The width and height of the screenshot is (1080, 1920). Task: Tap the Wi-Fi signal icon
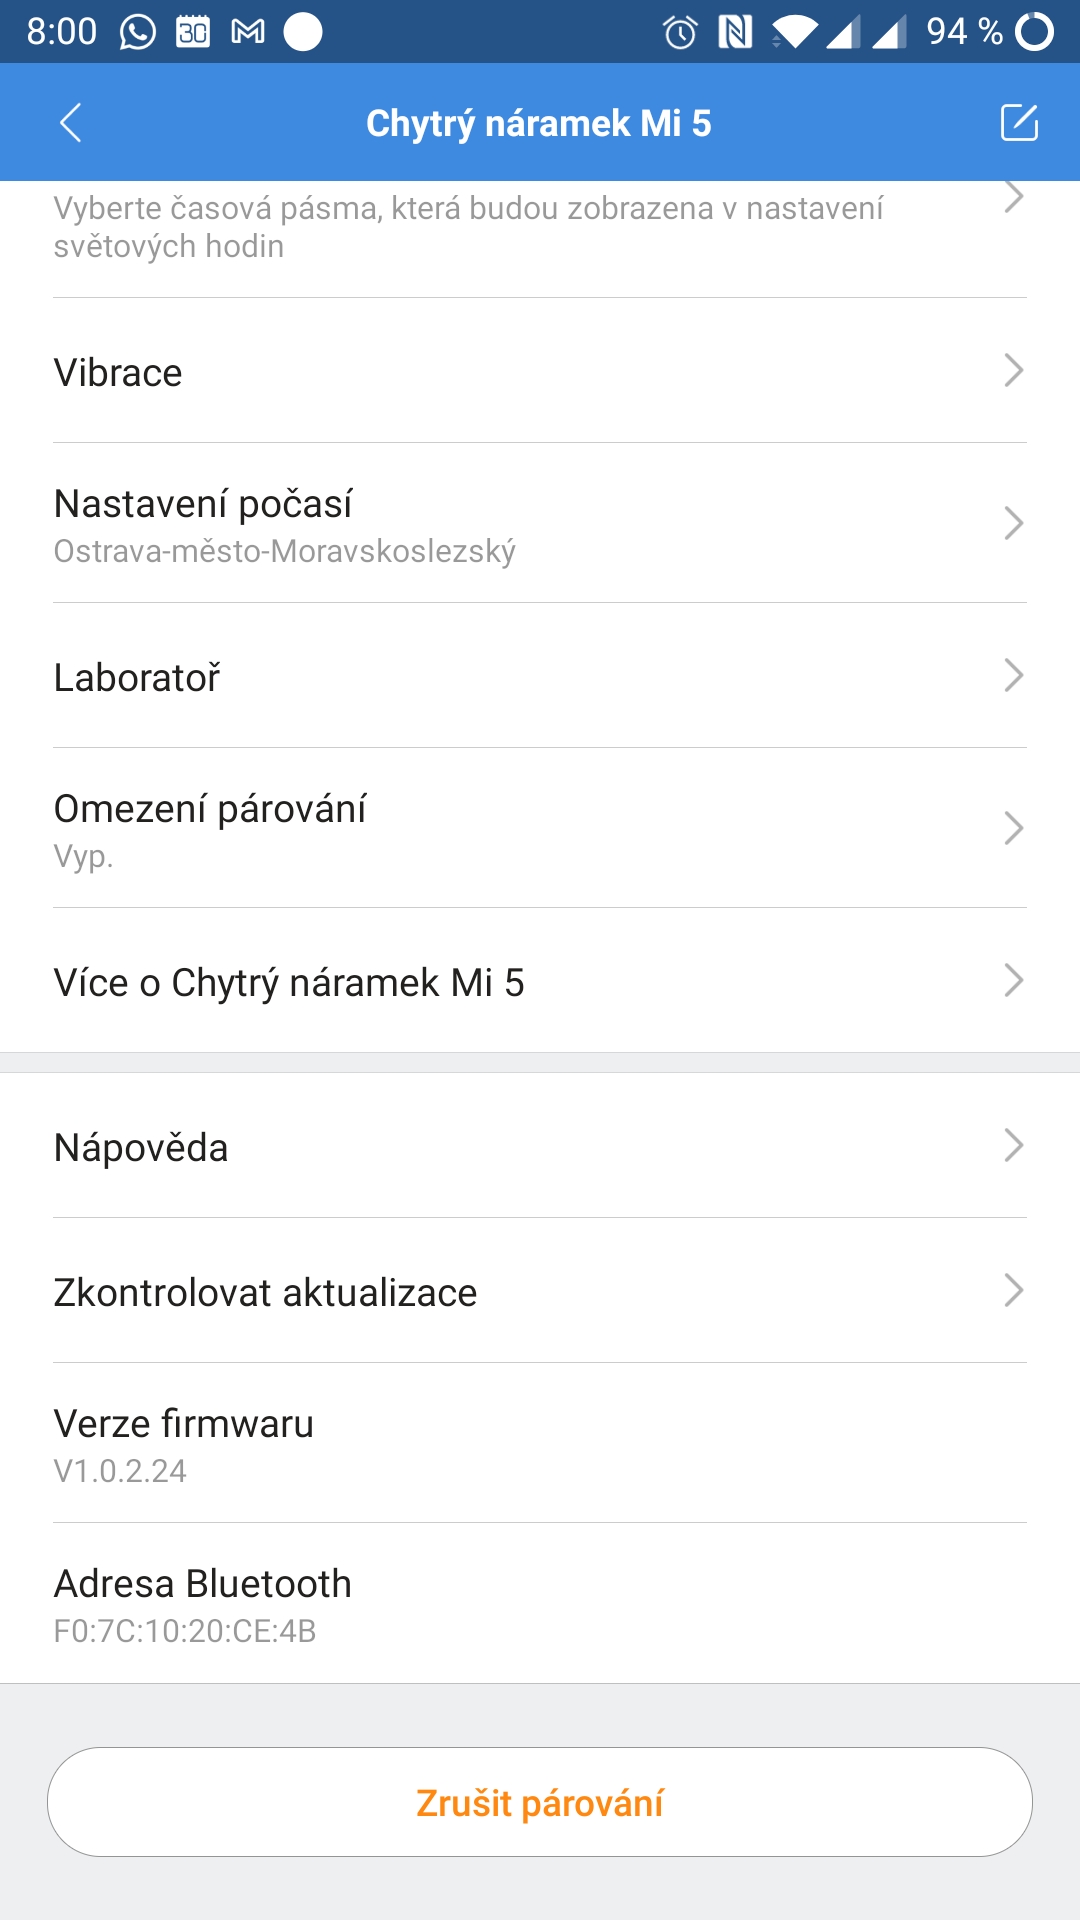[795, 32]
